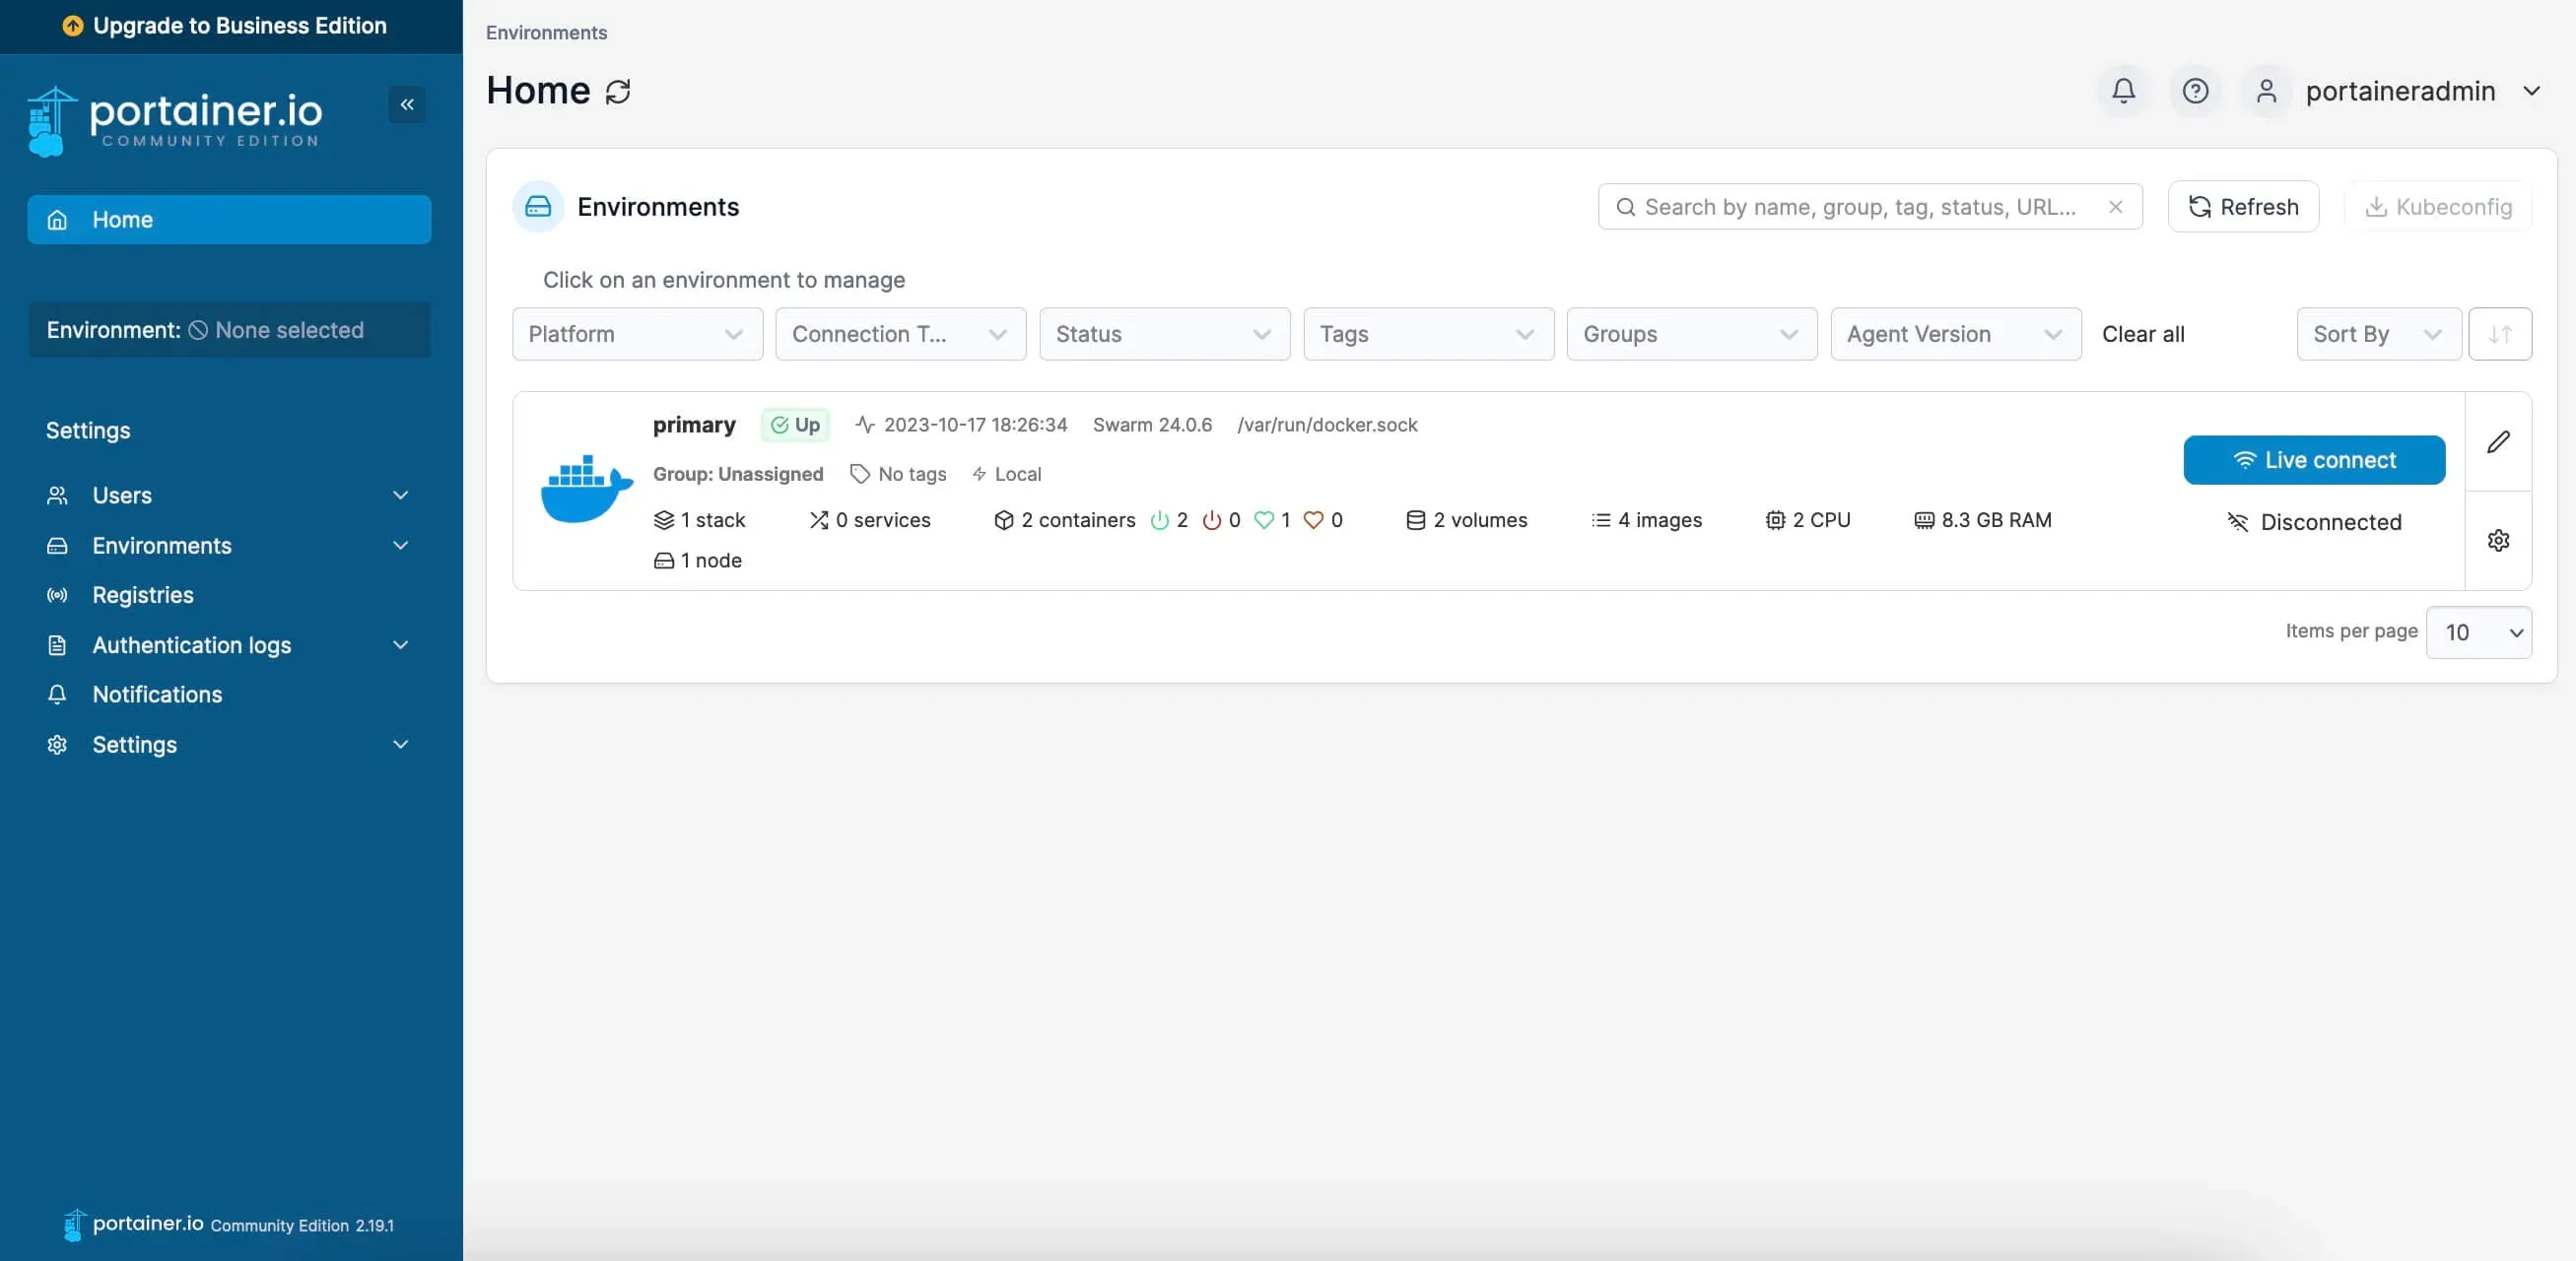Click Clear all filters
This screenshot has width=2576, height=1261.
coord(2143,334)
